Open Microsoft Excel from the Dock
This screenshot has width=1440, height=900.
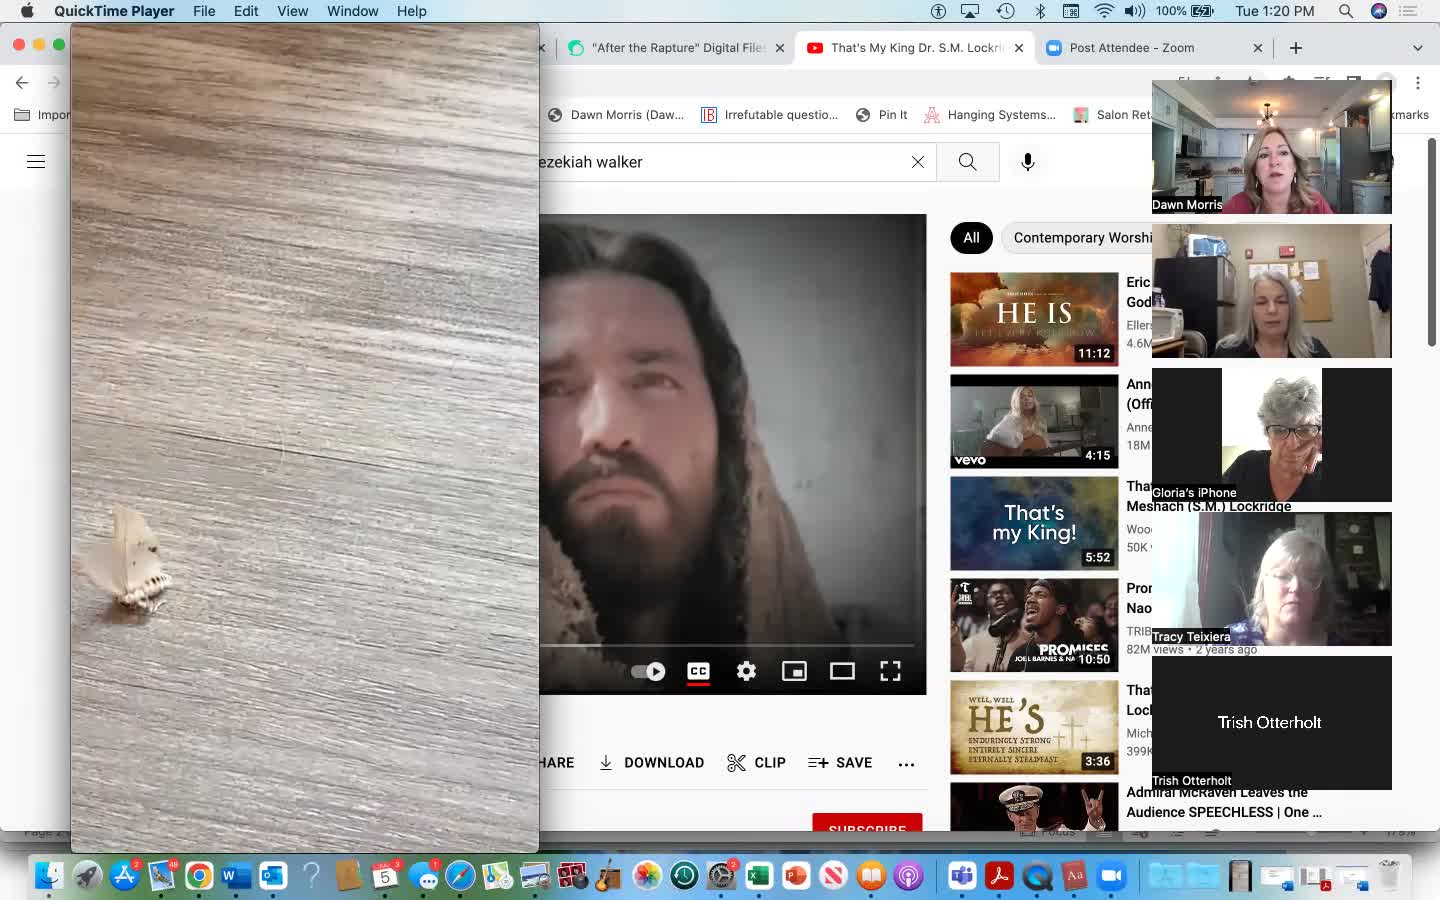click(x=759, y=876)
